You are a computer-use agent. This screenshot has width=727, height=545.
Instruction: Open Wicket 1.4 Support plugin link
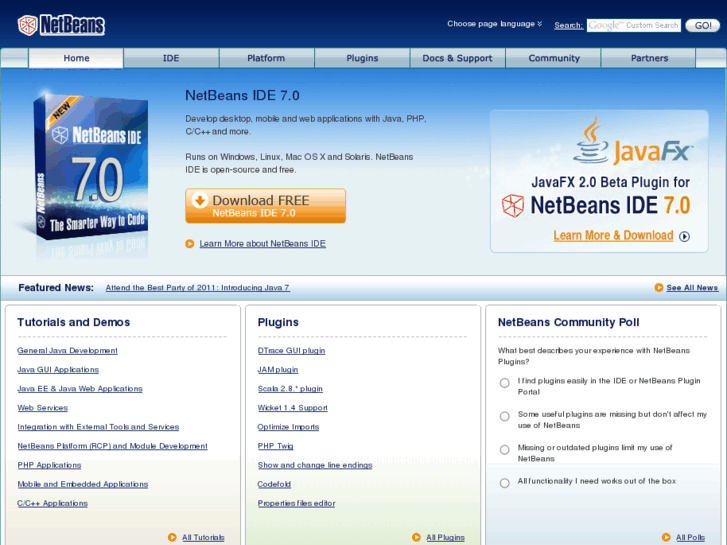coord(293,408)
